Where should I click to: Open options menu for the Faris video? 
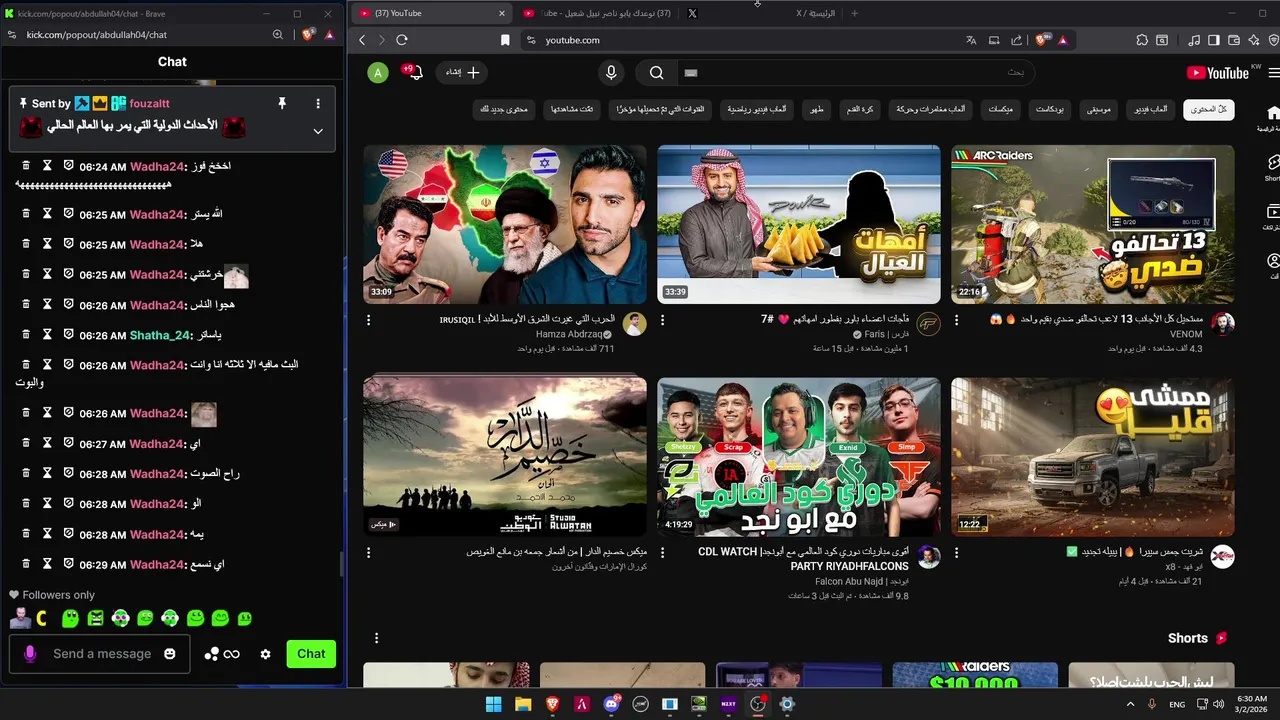tap(663, 320)
